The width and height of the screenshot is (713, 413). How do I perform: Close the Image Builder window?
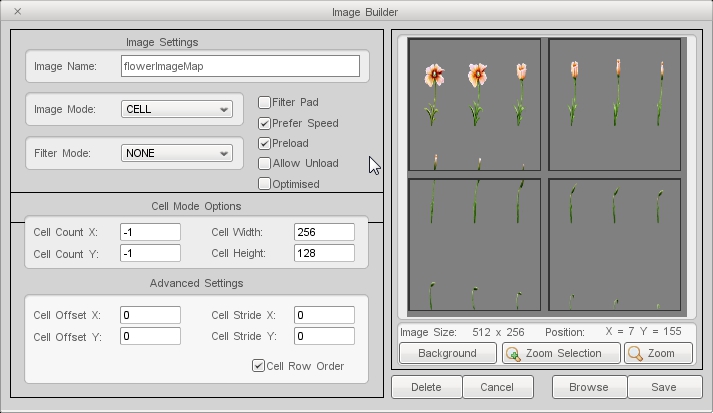tap(18, 11)
